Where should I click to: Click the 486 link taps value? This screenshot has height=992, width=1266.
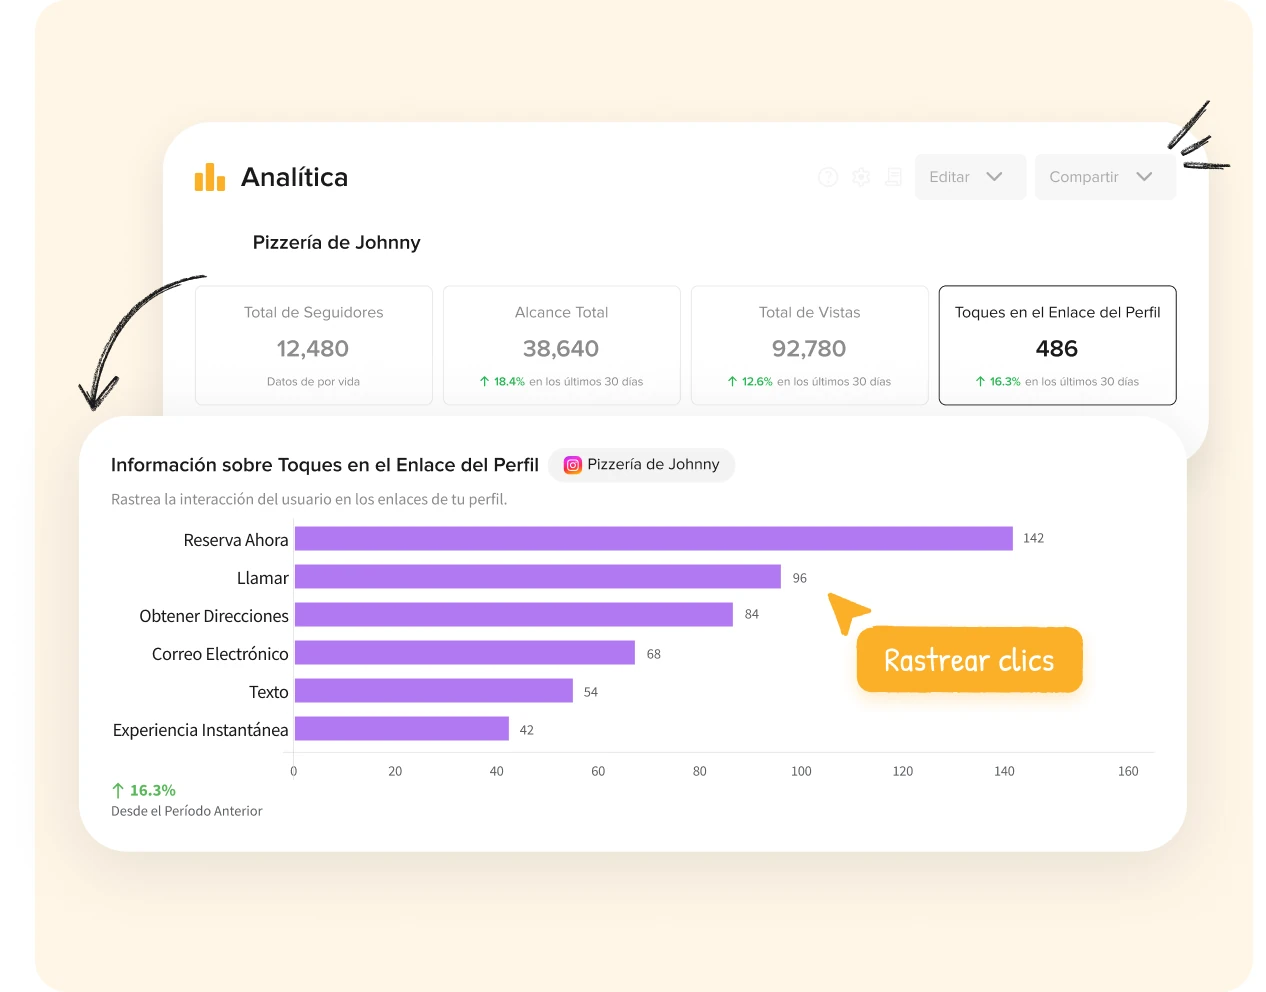(x=1057, y=349)
